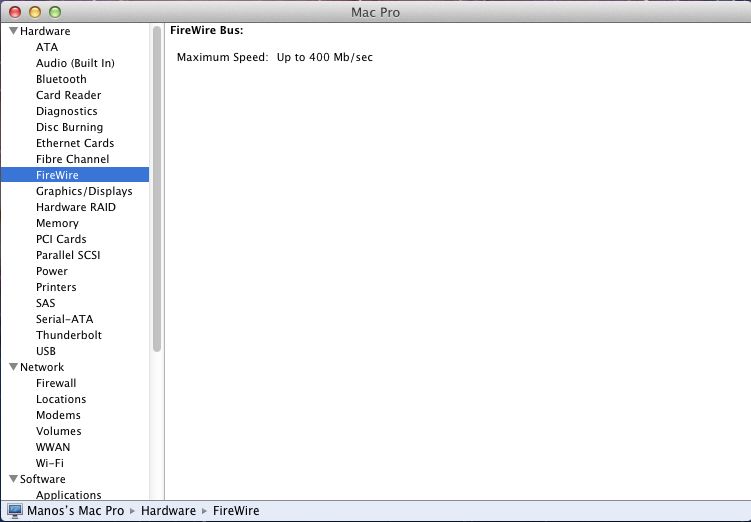This screenshot has width=751, height=522.
Task: Collapse the Hardware disclosure triangle
Action: click(x=13, y=31)
